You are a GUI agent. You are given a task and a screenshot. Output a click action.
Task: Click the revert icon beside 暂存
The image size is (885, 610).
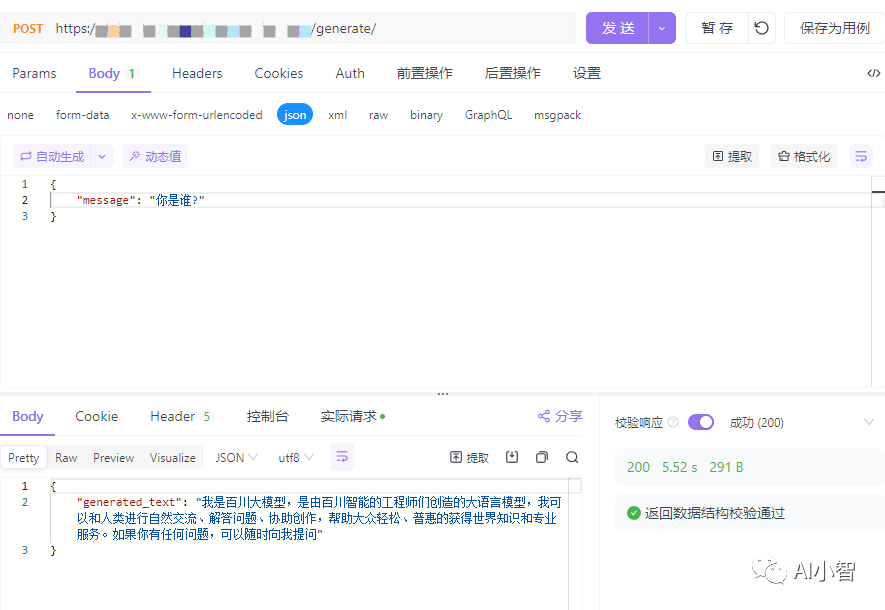pos(762,28)
